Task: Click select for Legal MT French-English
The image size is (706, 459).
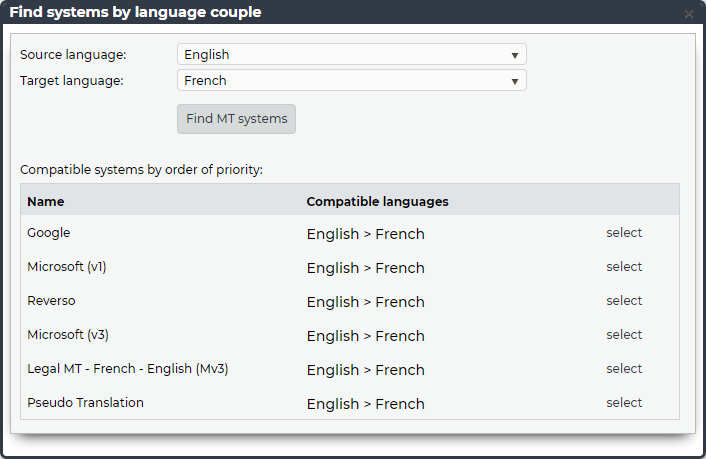Action: 624,369
